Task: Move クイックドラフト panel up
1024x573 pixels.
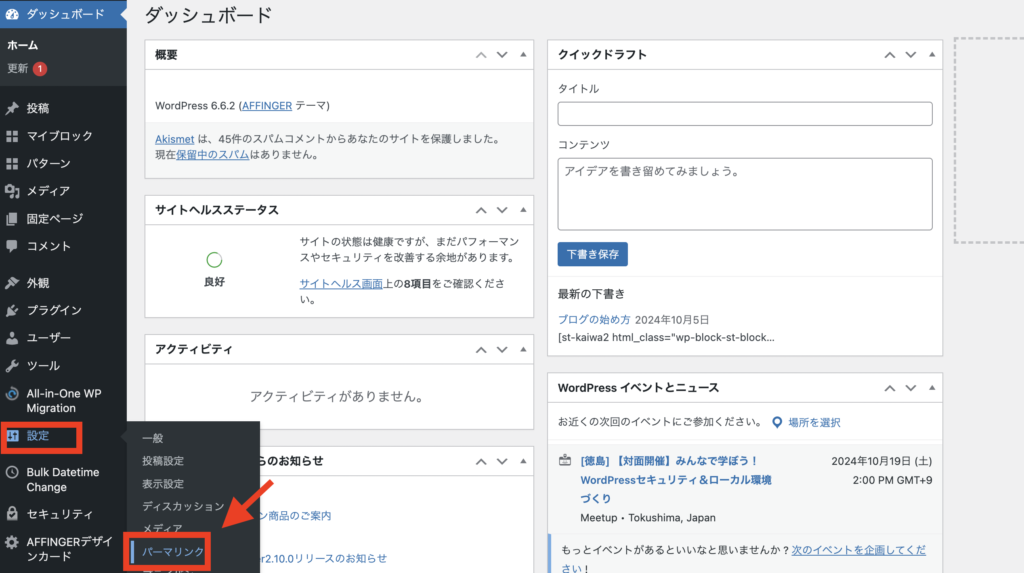Action: [x=889, y=55]
